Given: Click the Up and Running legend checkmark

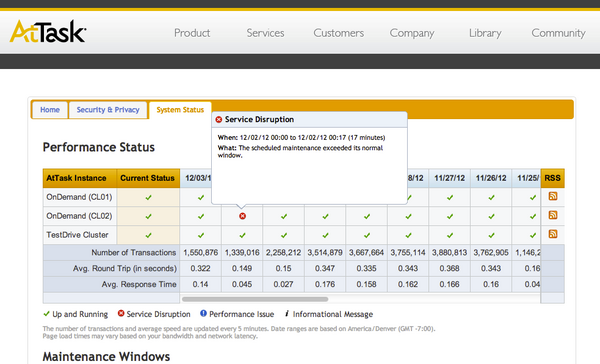Looking at the screenshot, I should pyautogui.click(x=46, y=314).
